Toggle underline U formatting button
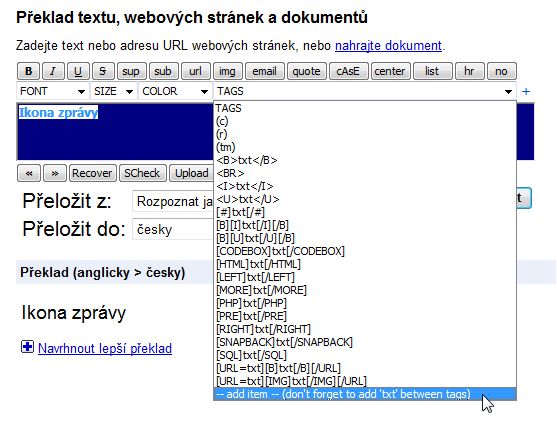Image resolution: width=557 pixels, height=423 pixels. tap(78, 71)
